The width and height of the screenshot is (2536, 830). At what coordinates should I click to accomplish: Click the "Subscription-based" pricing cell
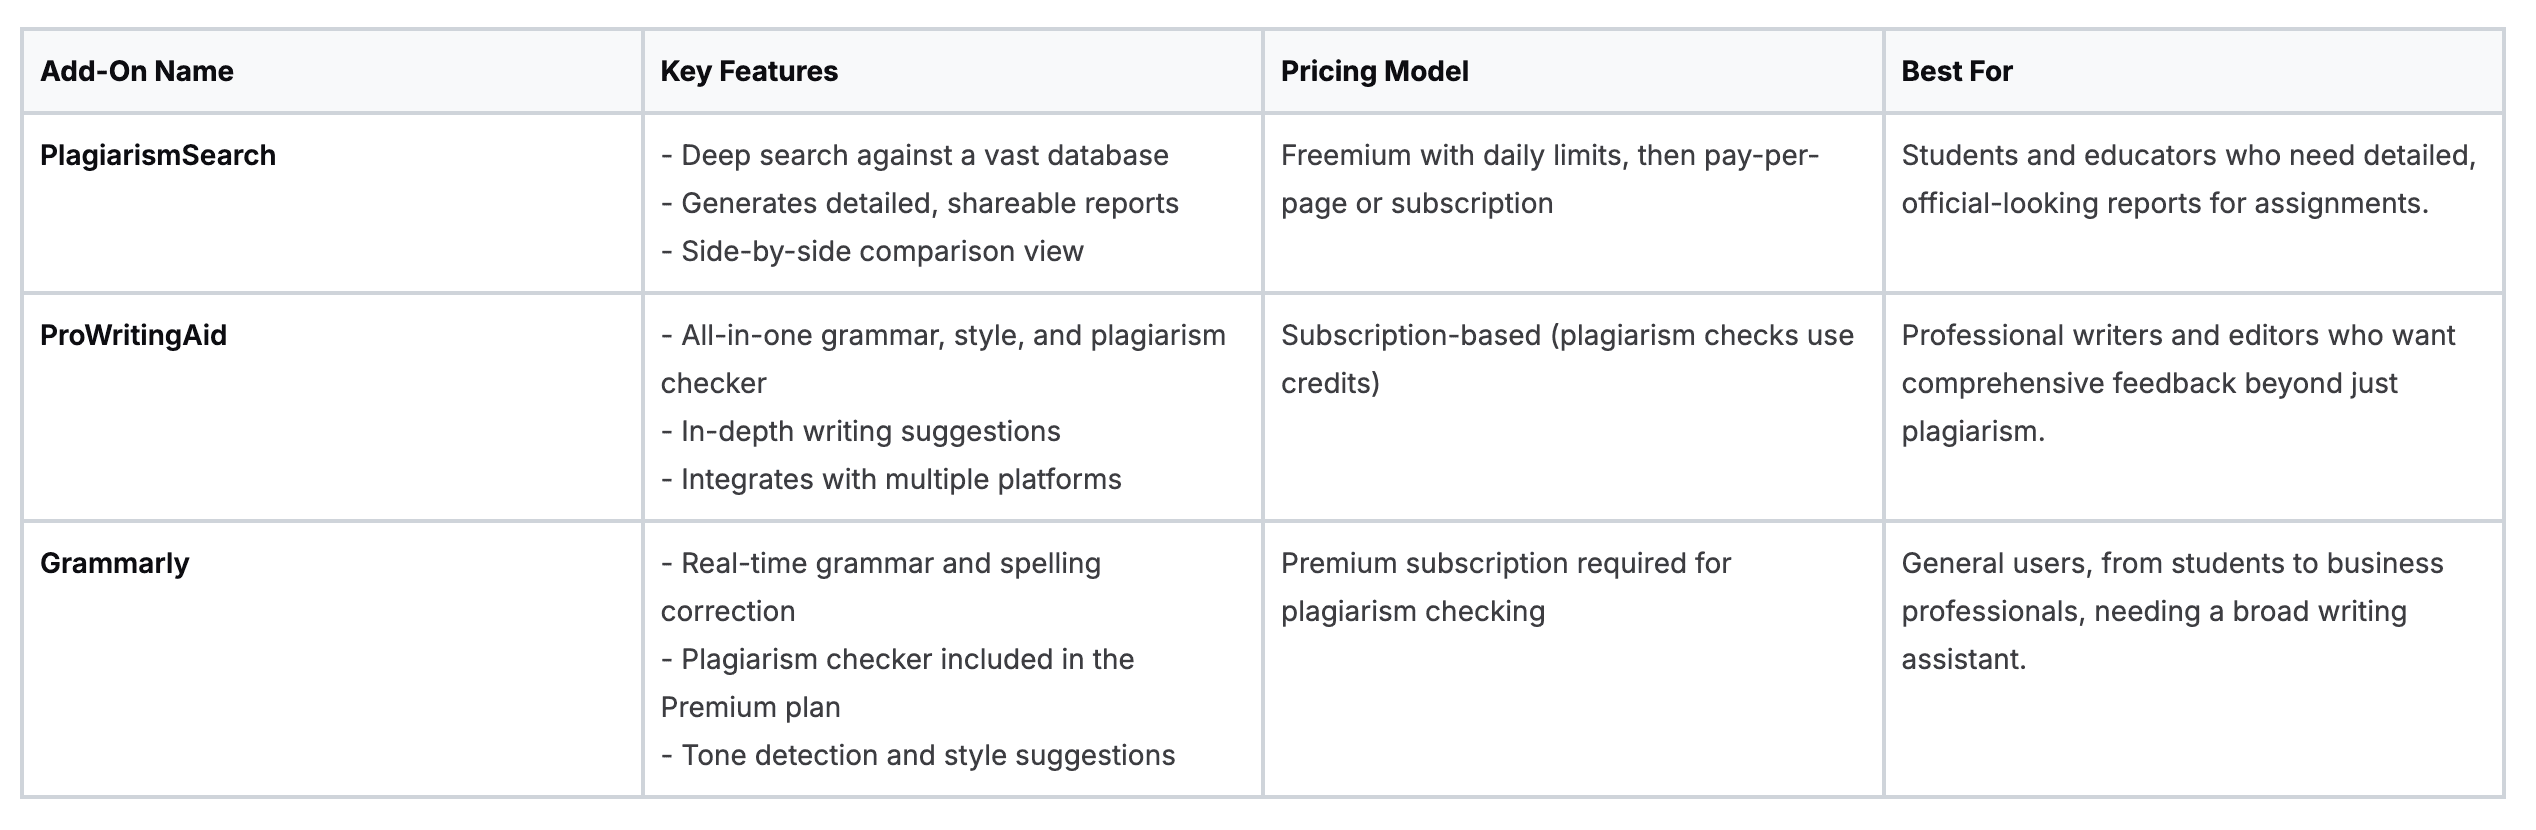[x=1566, y=359]
